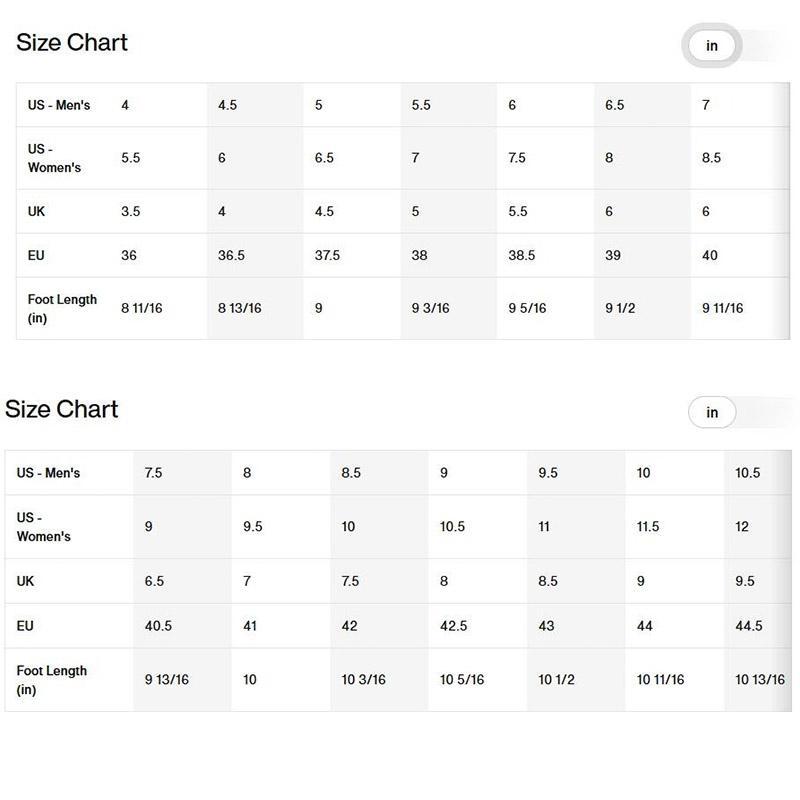Click the "EU" row label in the bottom chart

tap(26, 626)
